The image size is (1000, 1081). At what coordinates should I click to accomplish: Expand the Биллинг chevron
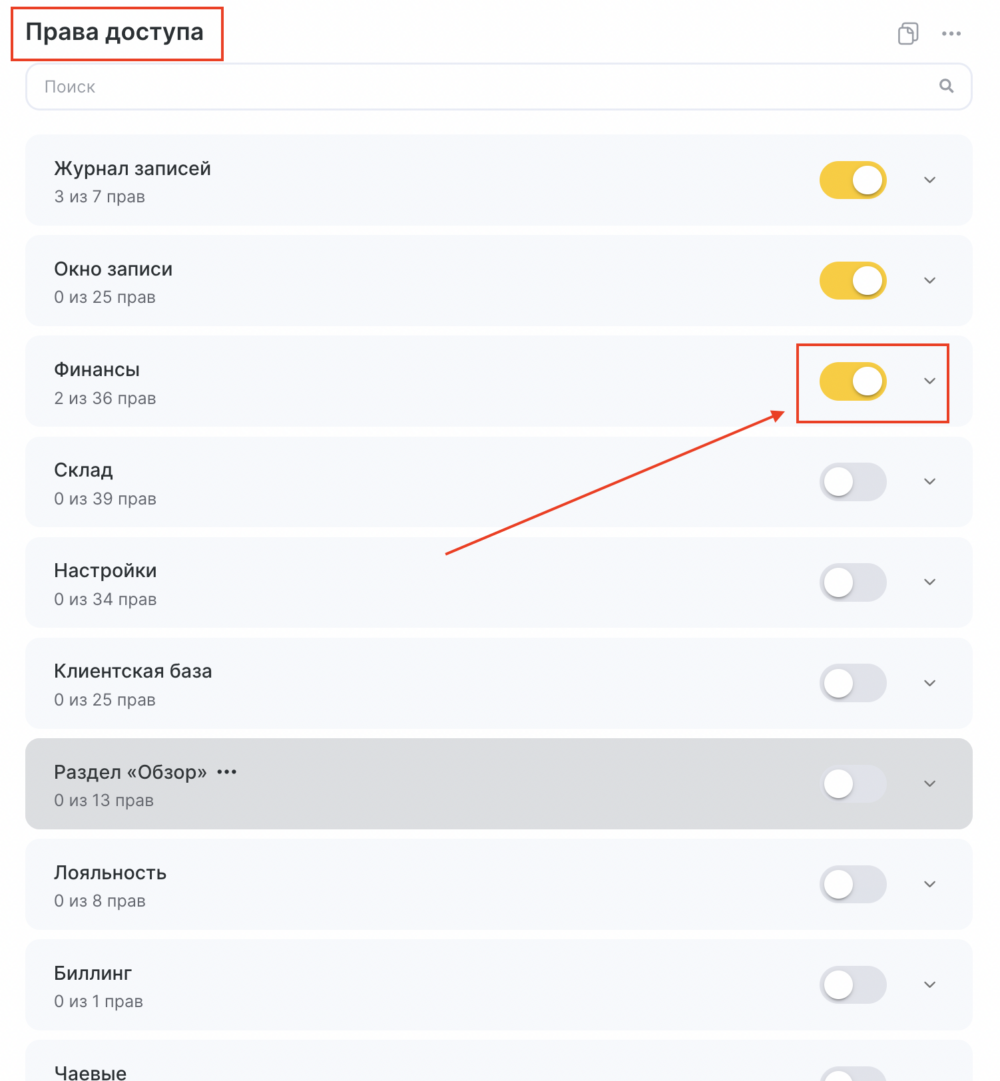click(x=930, y=984)
